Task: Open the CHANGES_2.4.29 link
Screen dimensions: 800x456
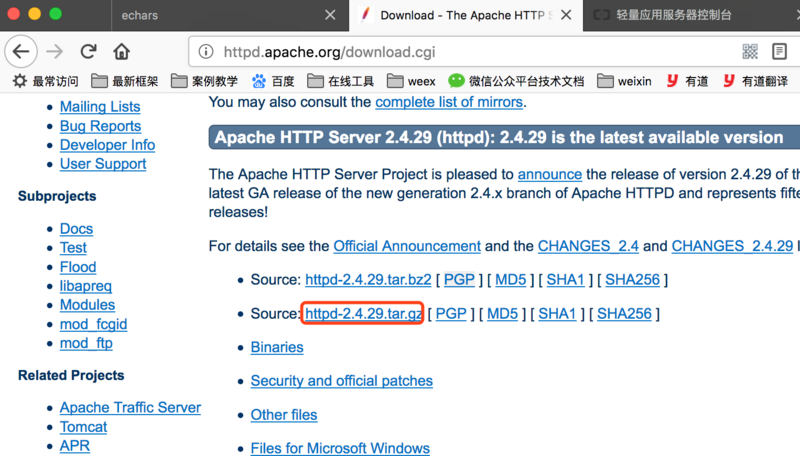Action: [x=732, y=246]
